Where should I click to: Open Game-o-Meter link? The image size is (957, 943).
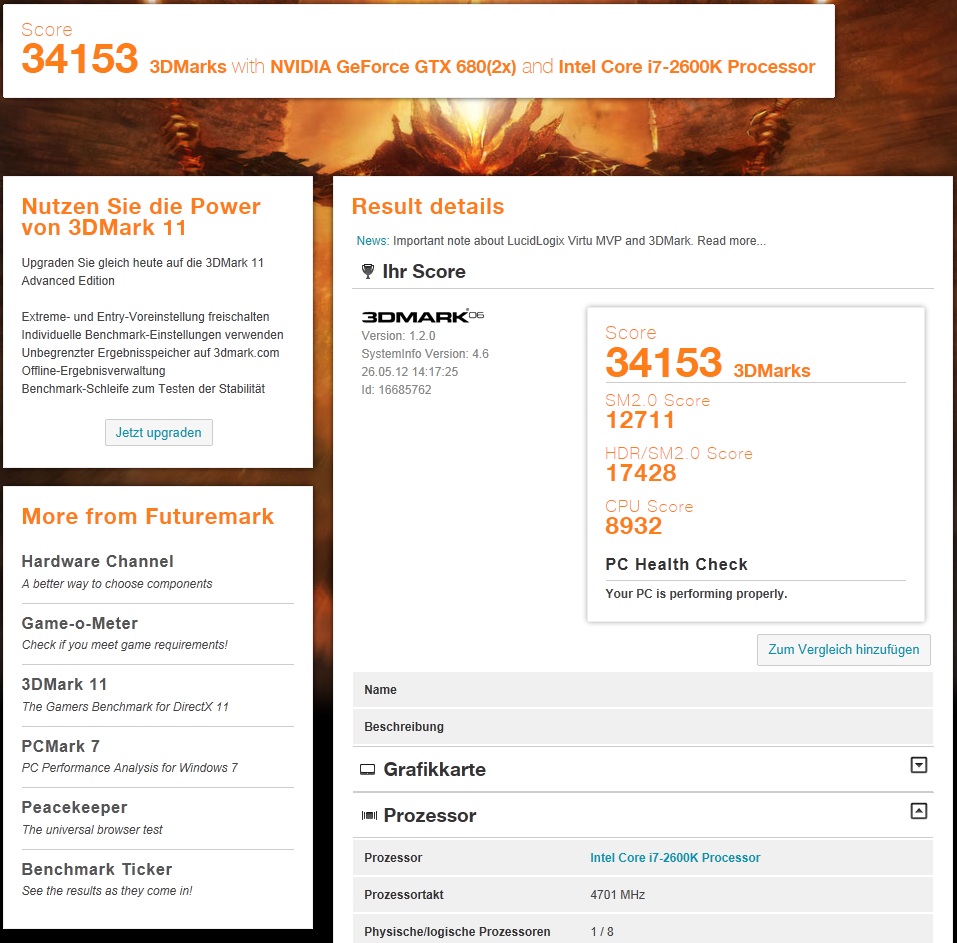[x=80, y=623]
